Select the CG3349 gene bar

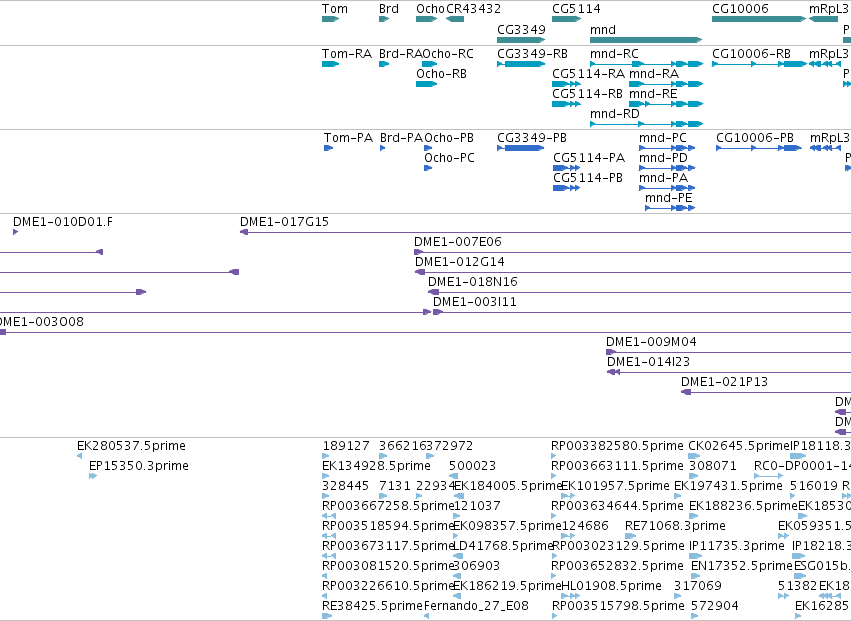521,40
